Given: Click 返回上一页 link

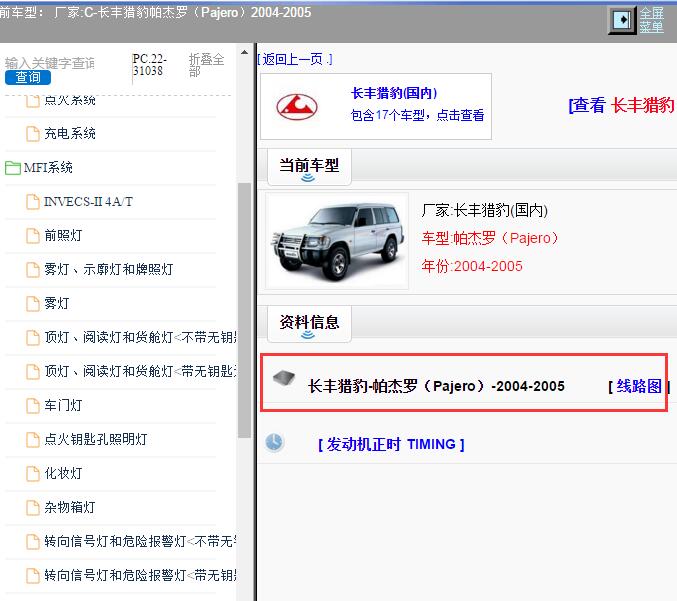Looking at the screenshot, I should coord(295,59).
